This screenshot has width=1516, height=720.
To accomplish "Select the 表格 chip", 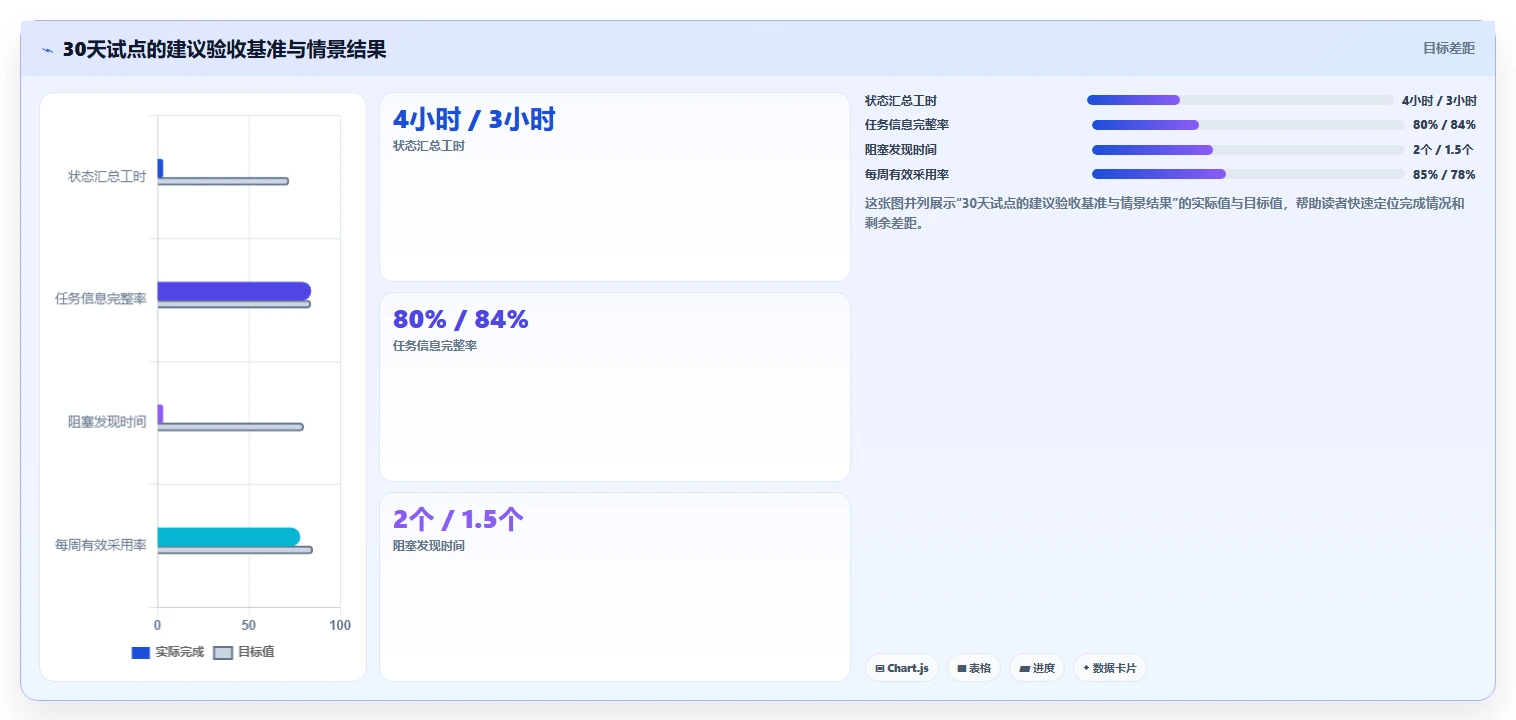I will [974, 668].
